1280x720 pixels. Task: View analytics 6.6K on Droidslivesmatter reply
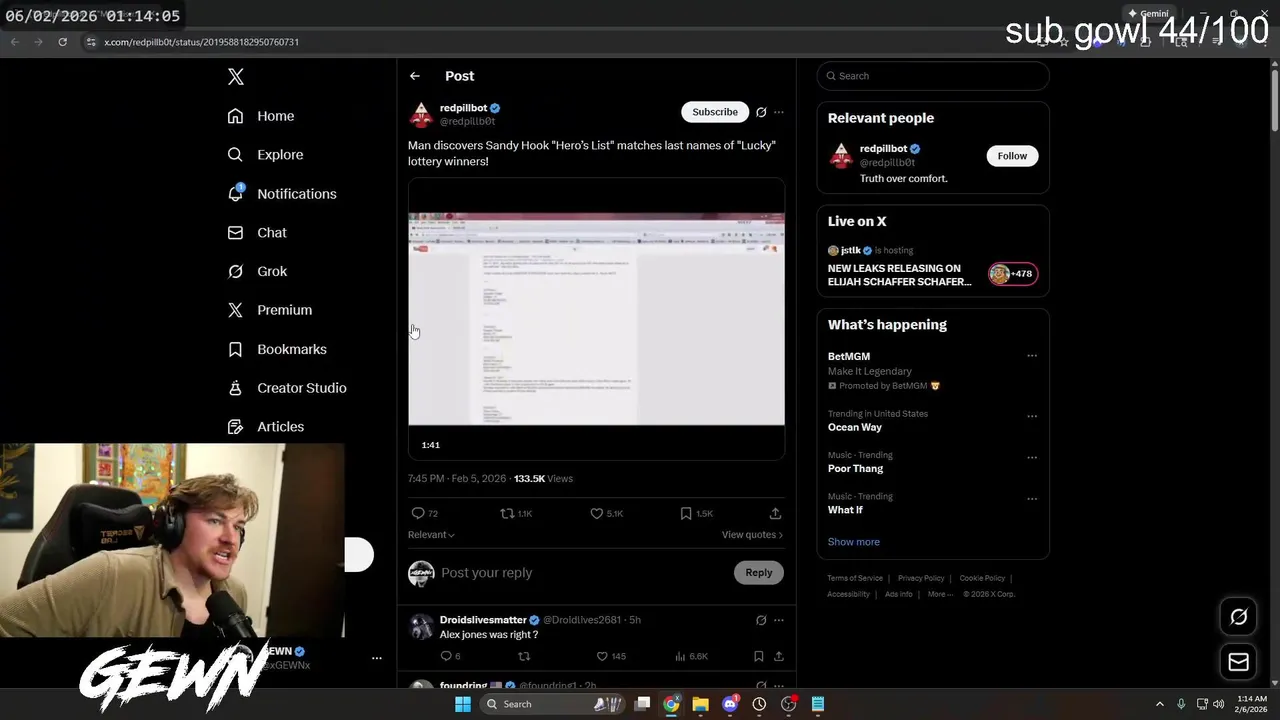coord(692,656)
